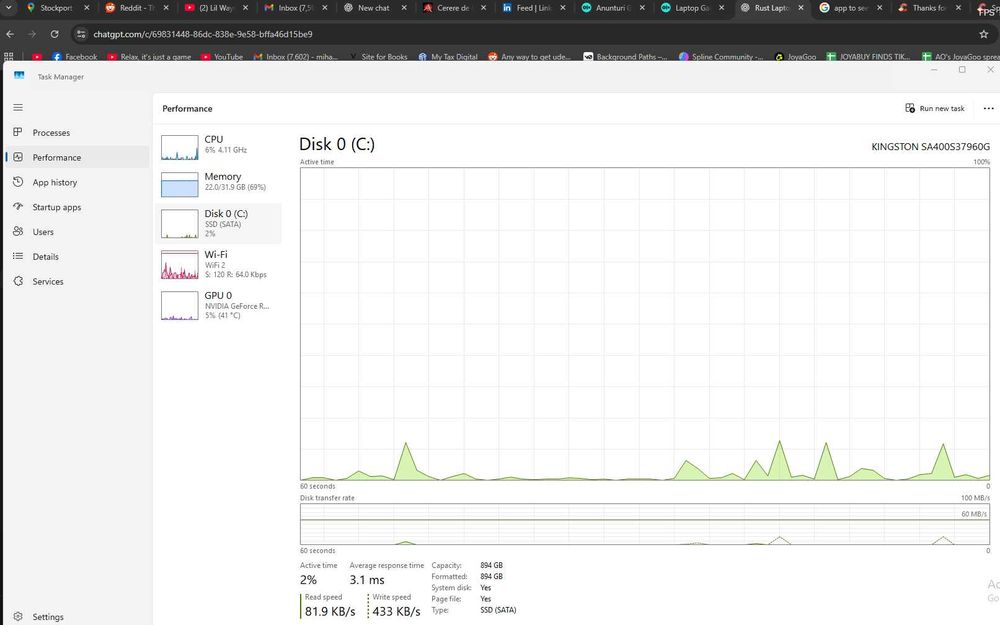Click the Disk 0 (C:) heading text
This screenshot has width=1000, height=625.
tap(337, 144)
